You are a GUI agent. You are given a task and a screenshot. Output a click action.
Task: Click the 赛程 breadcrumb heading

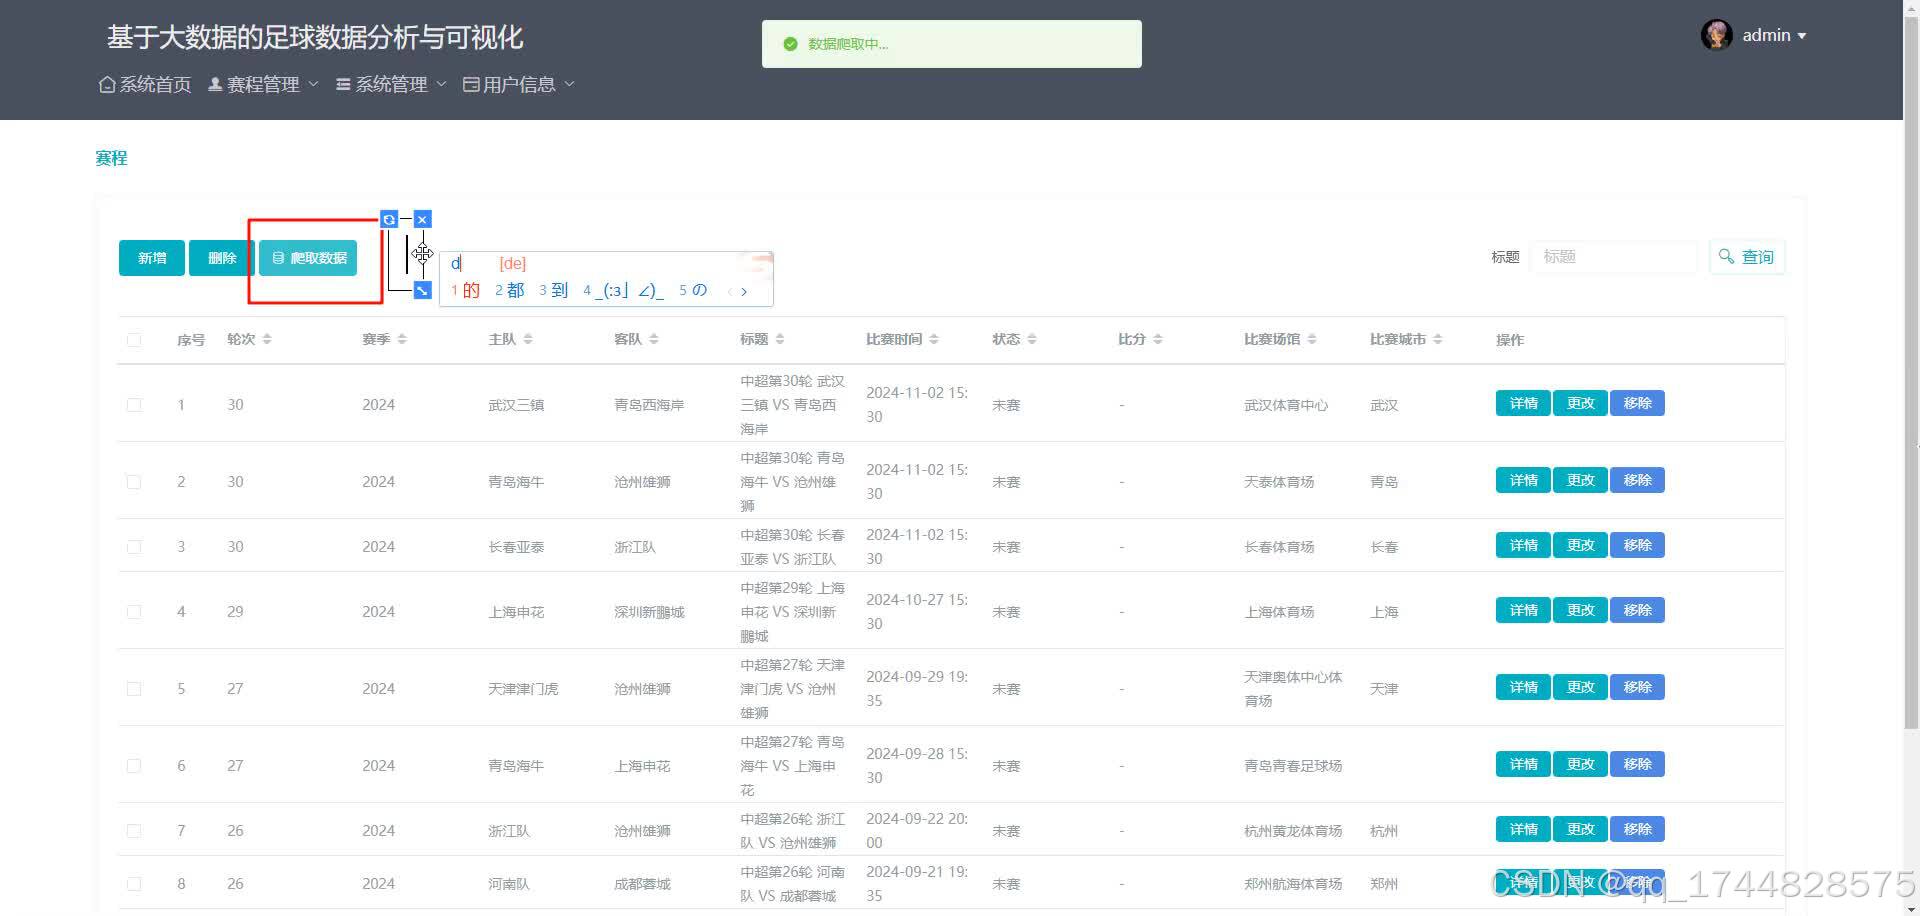[x=111, y=158]
